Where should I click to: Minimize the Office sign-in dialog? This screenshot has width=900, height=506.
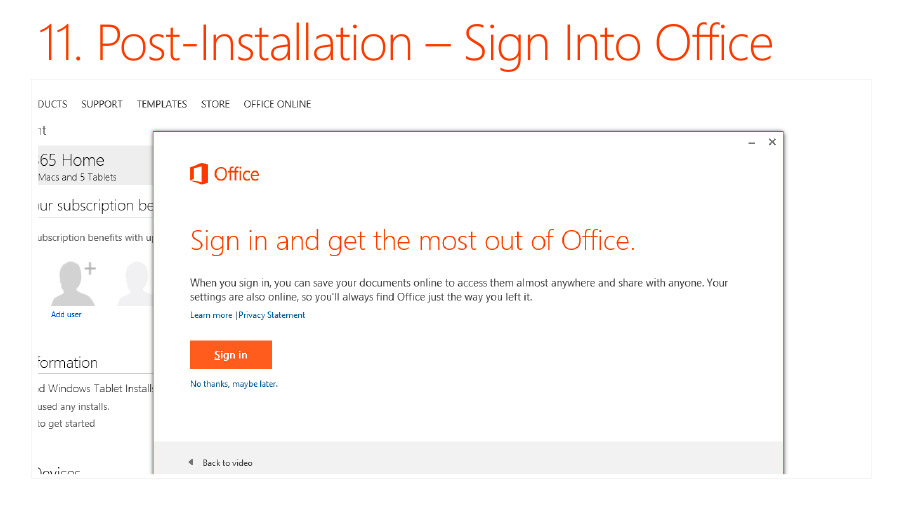point(751,142)
